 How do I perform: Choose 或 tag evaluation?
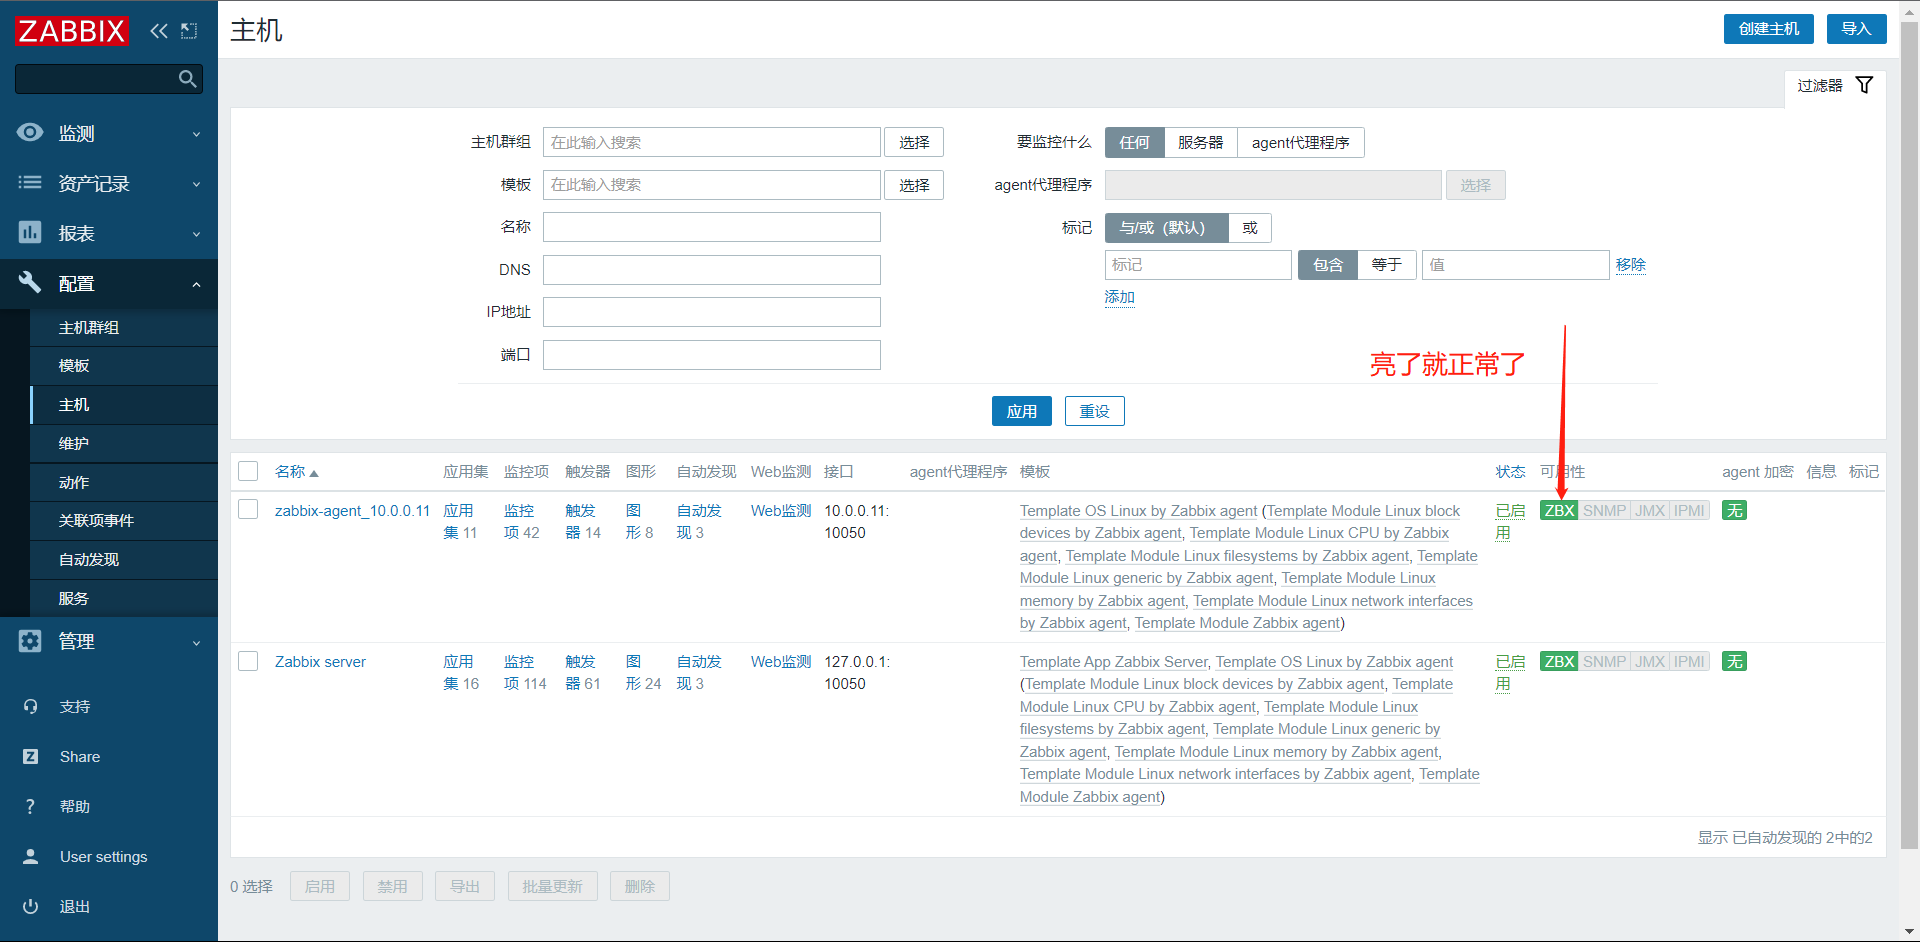tap(1250, 228)
